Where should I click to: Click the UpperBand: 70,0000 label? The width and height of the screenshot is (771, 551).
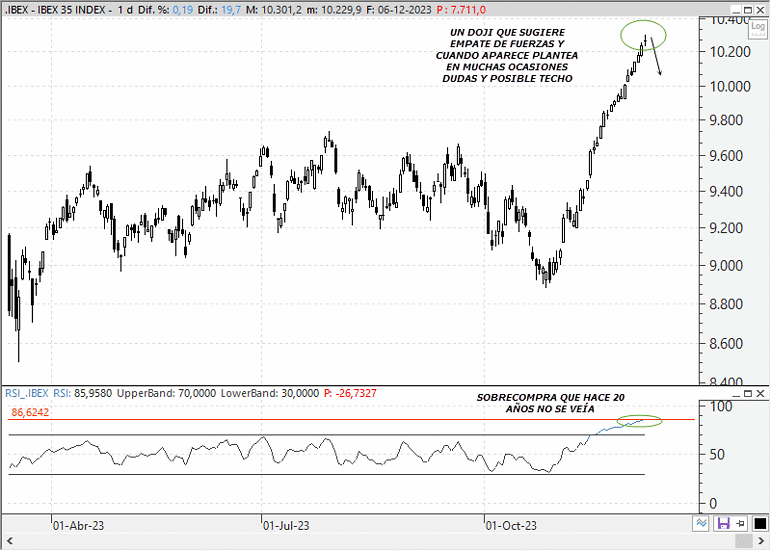pyautogui.click(x=166, y=393)
